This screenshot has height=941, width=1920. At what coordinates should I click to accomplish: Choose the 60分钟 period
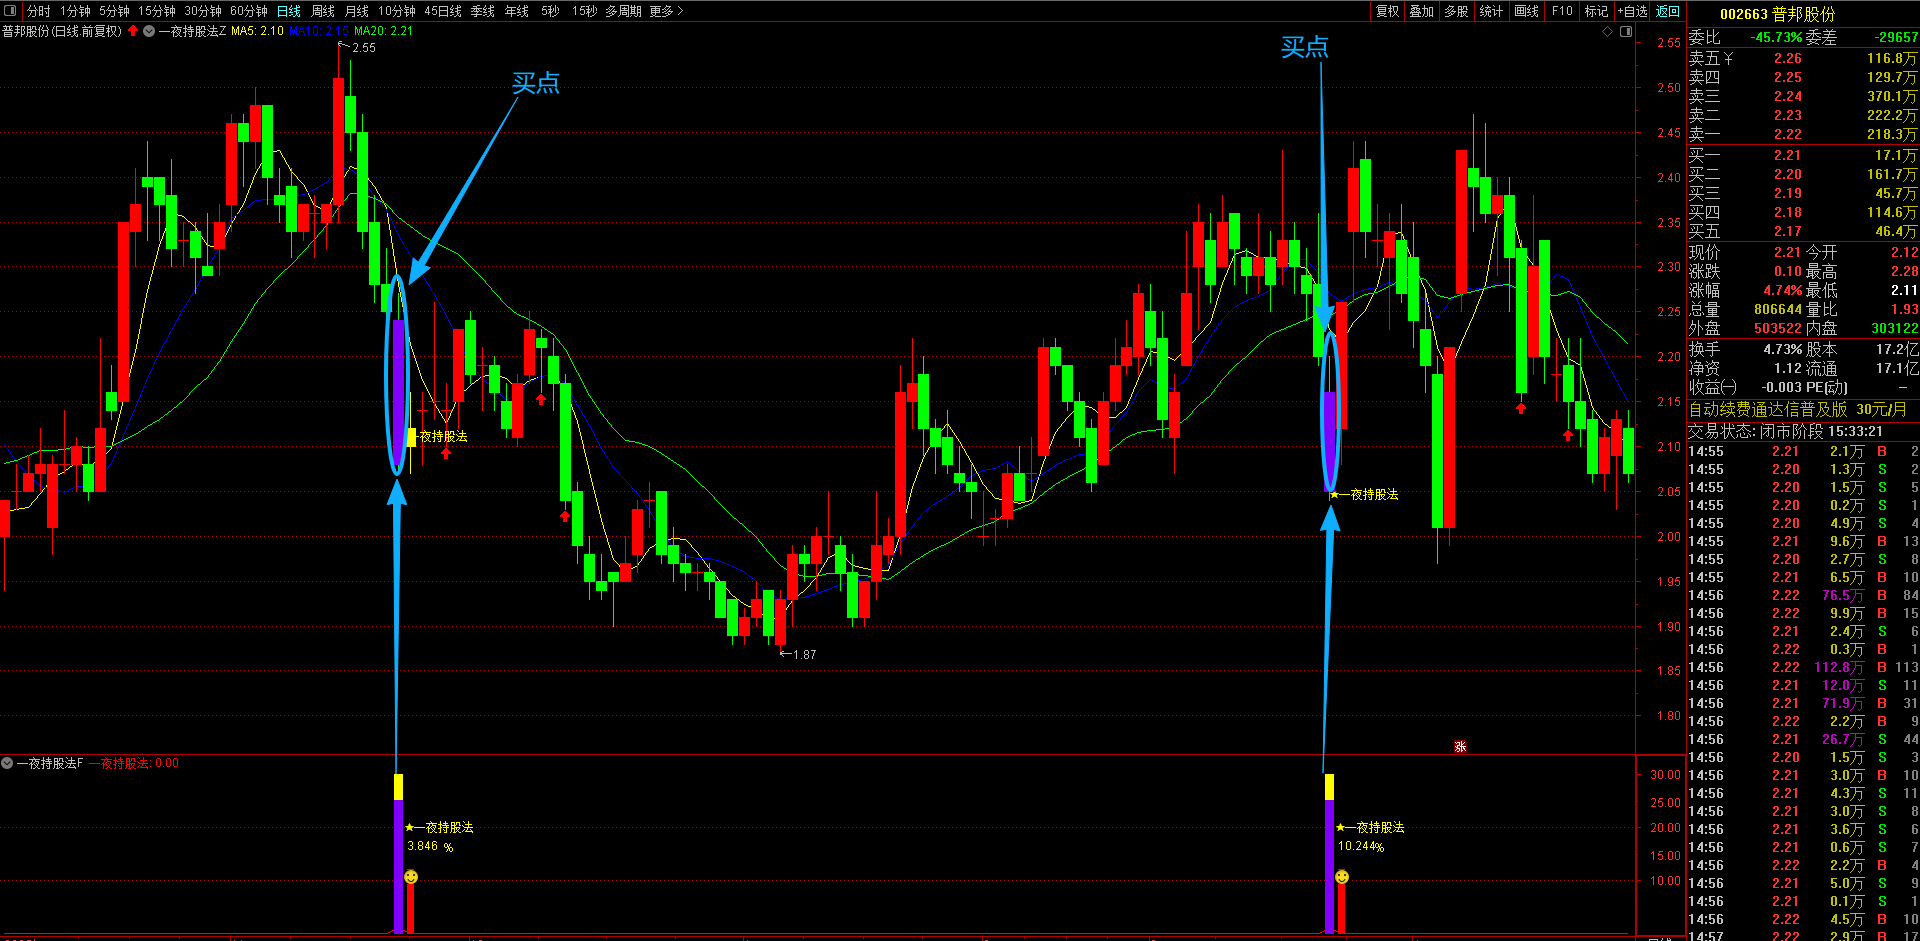pos(249,11)
